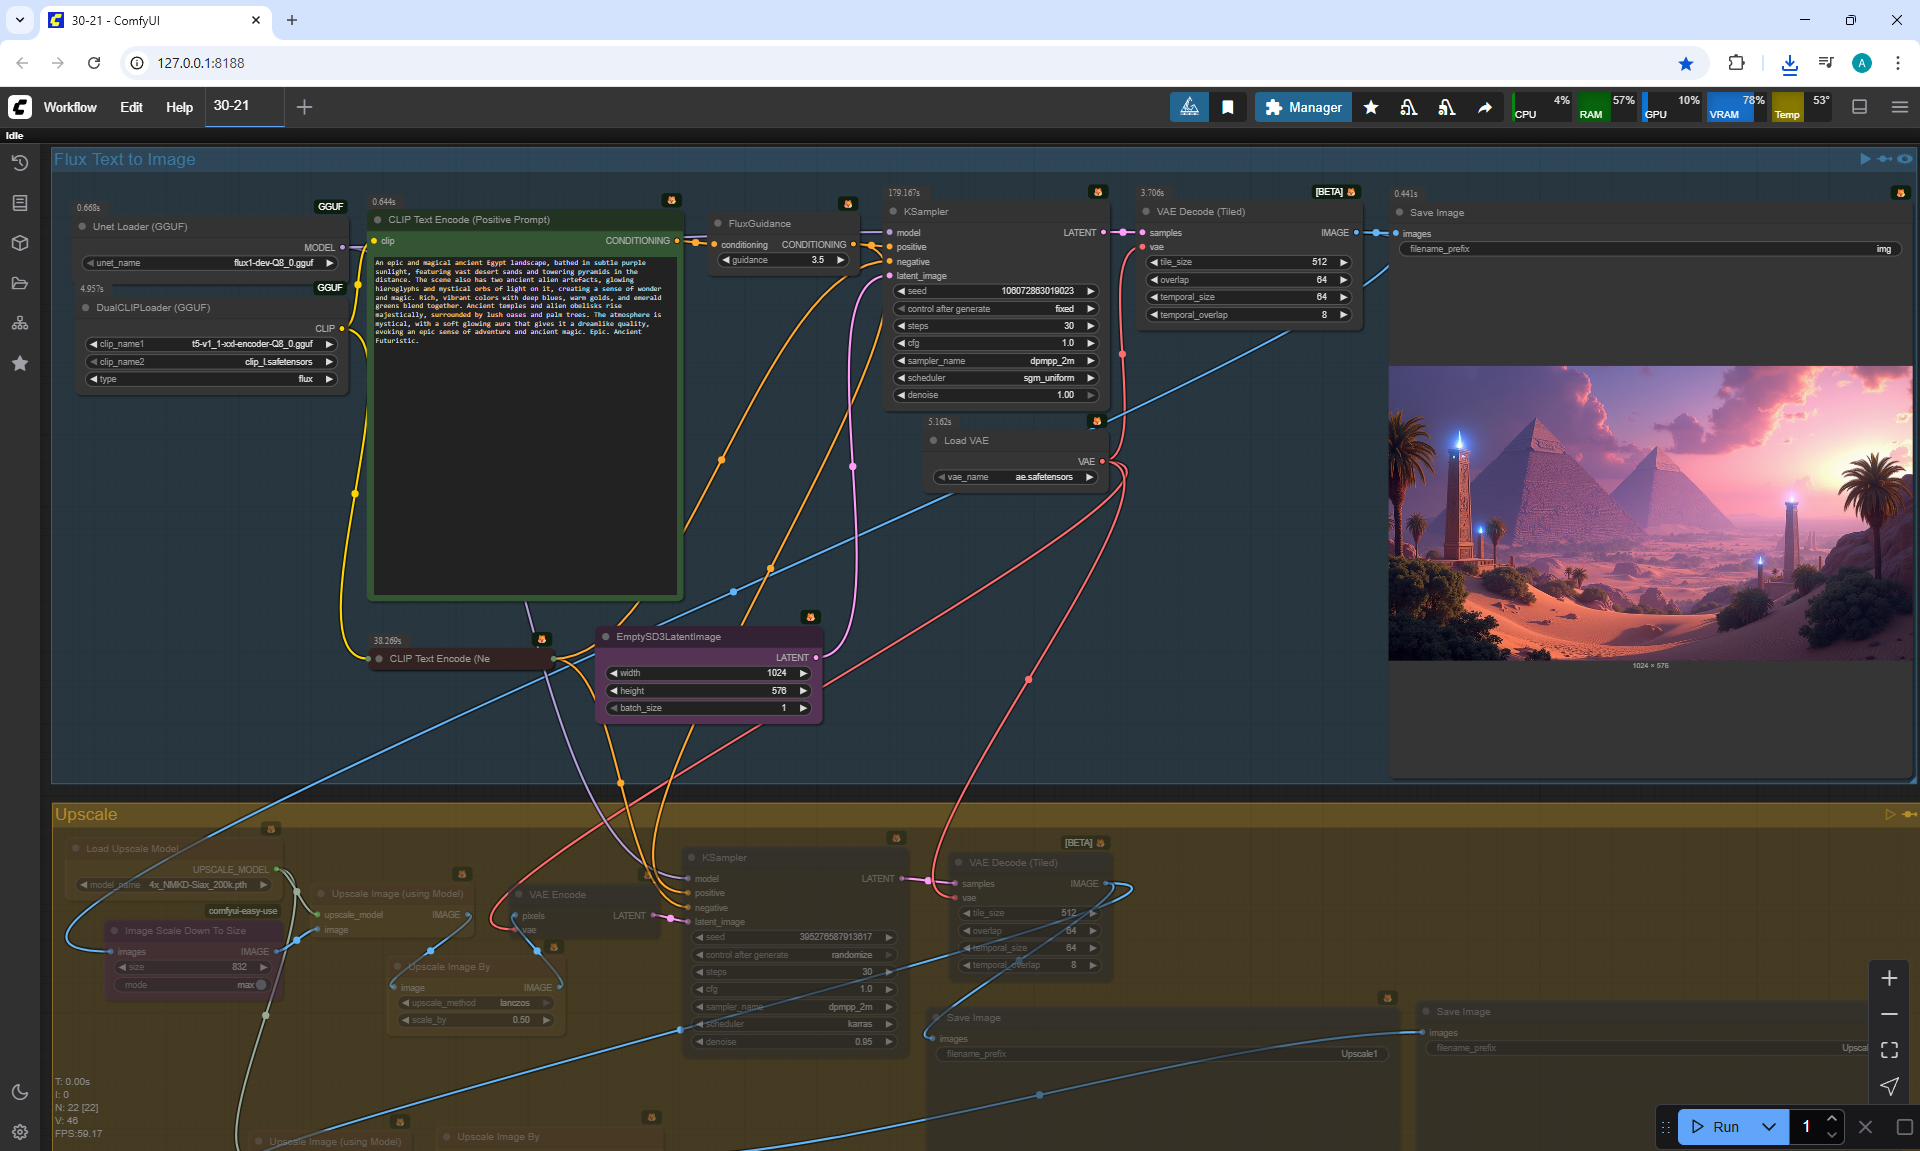Click the share arrow toolbar icon

pyautogui.click(x=1485, y=107)
